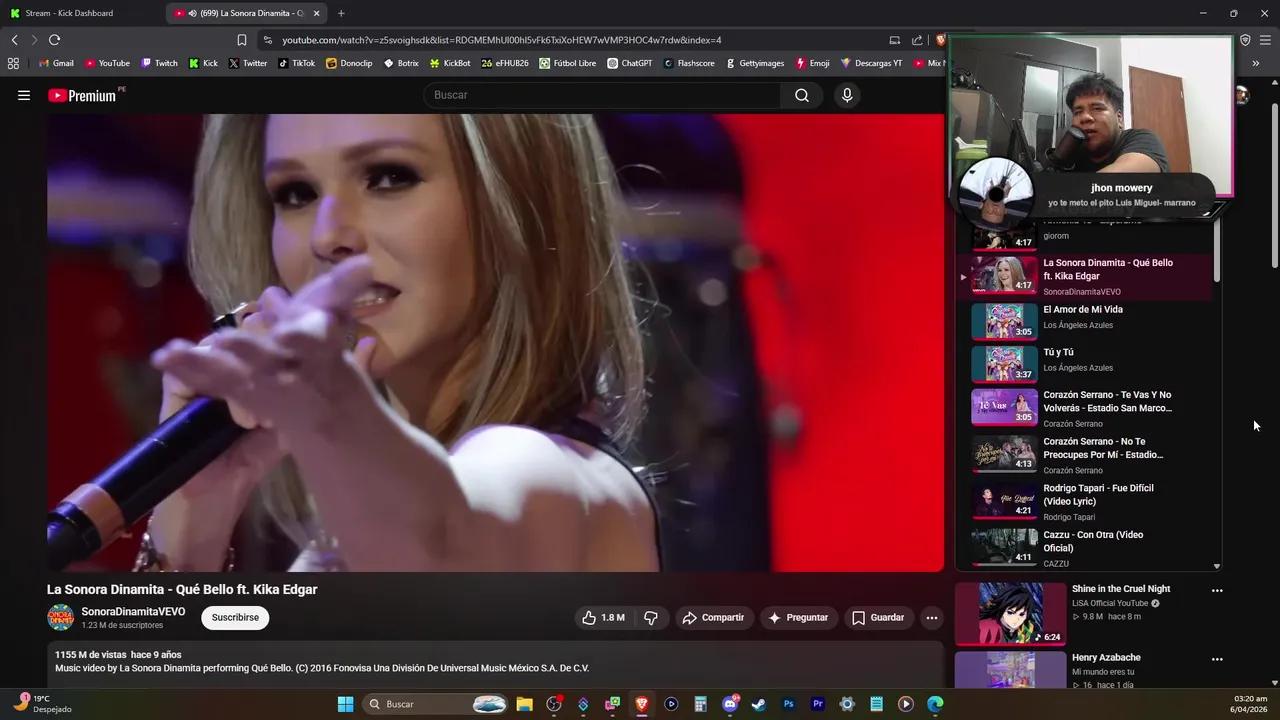The width and height of the screenshot is (1280, 720).
Task: Switch to Stream - Kick Dashboard tab
Action: click(78, 13)
